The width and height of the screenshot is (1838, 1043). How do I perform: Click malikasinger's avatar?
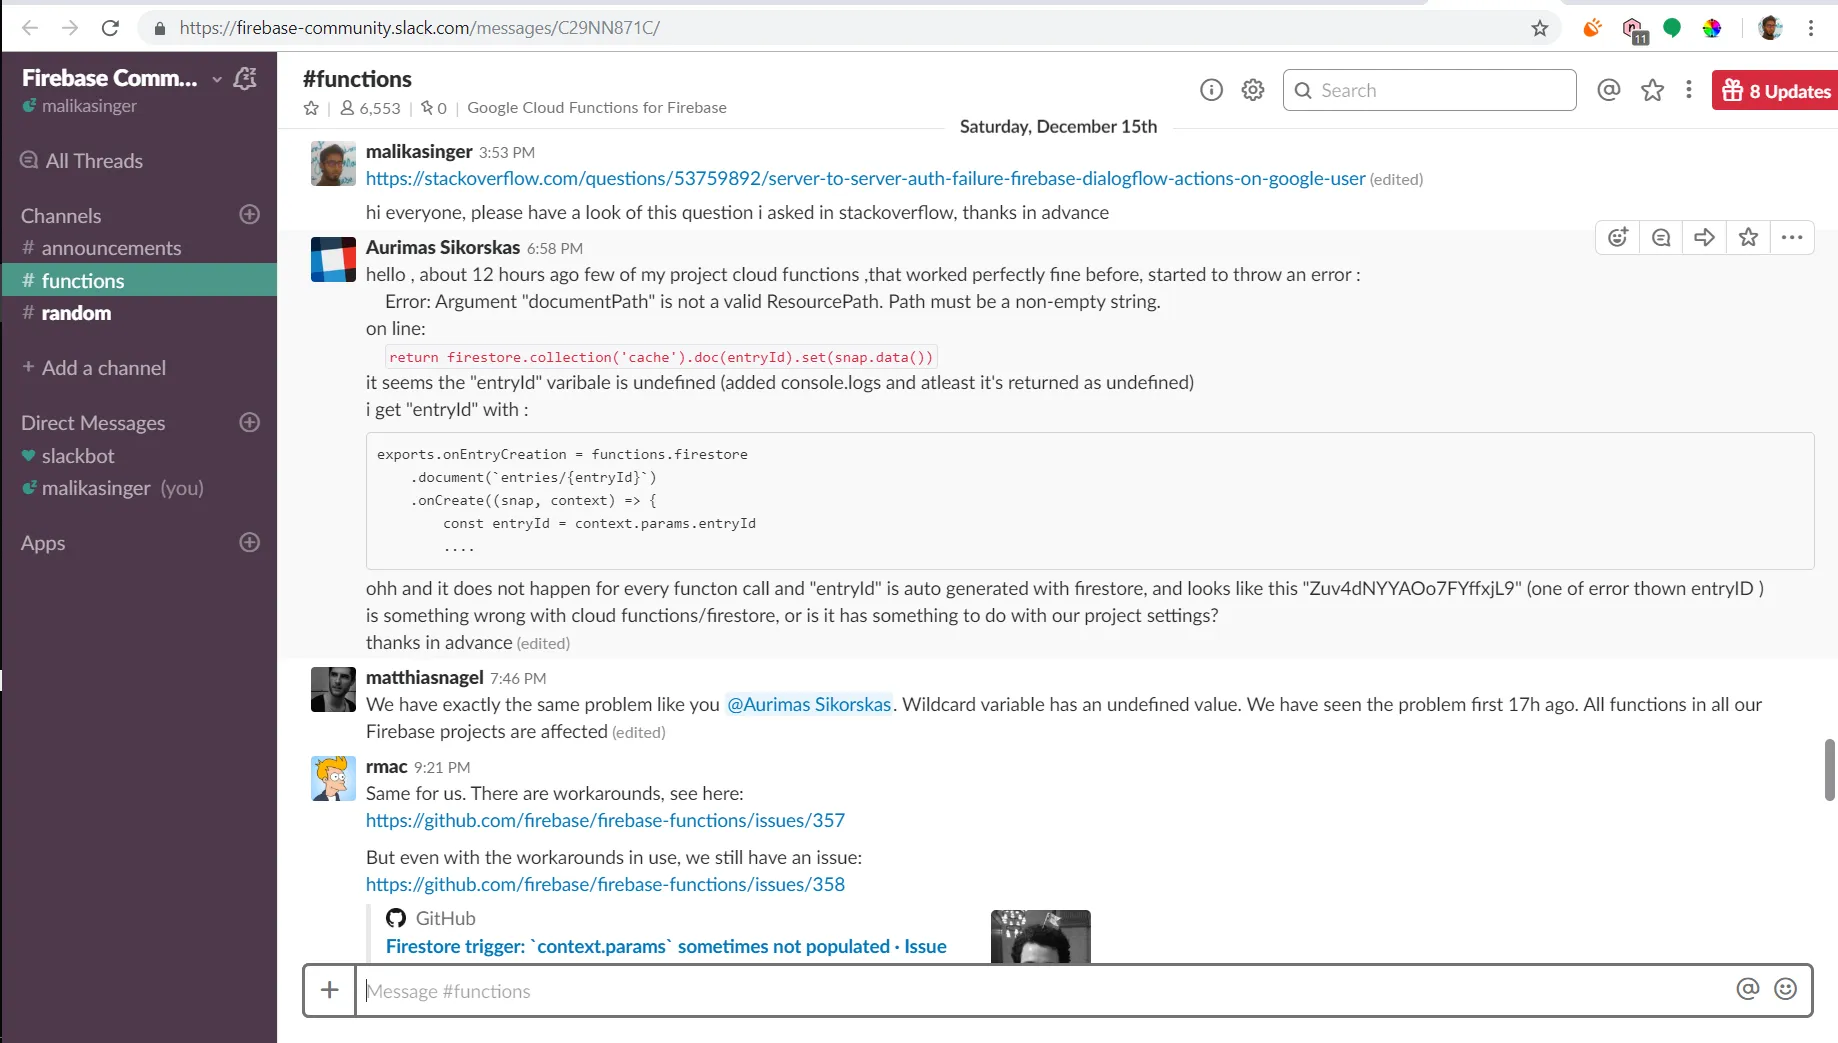tap(333, 163)
